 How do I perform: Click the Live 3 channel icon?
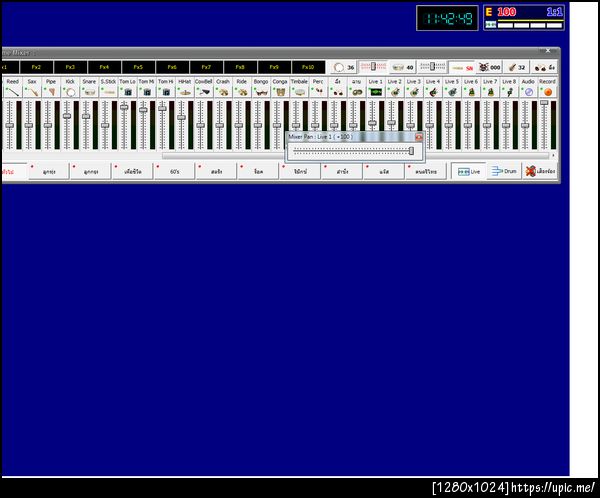pyautogui.click(x=414, y=92)
